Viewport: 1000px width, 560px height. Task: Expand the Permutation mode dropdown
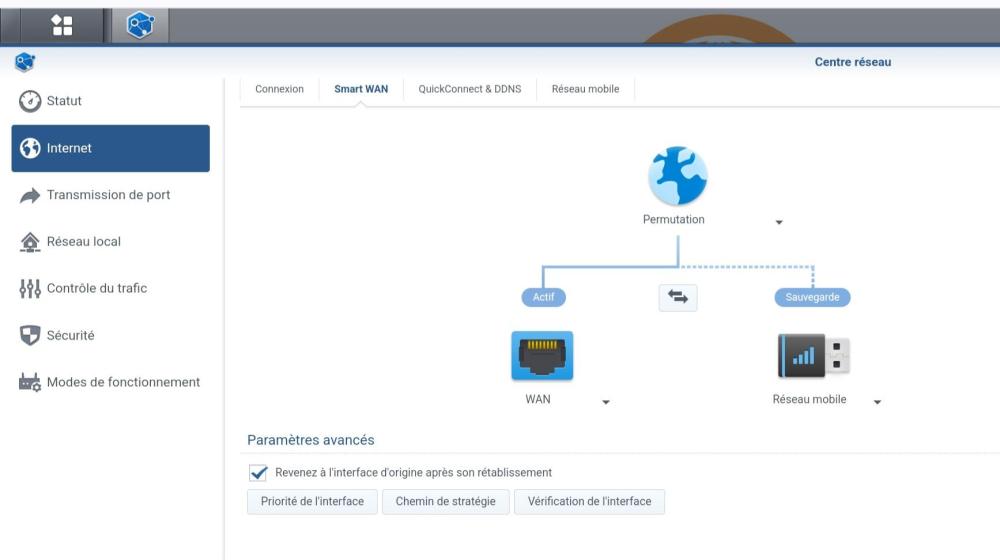(x=779, y=222)
